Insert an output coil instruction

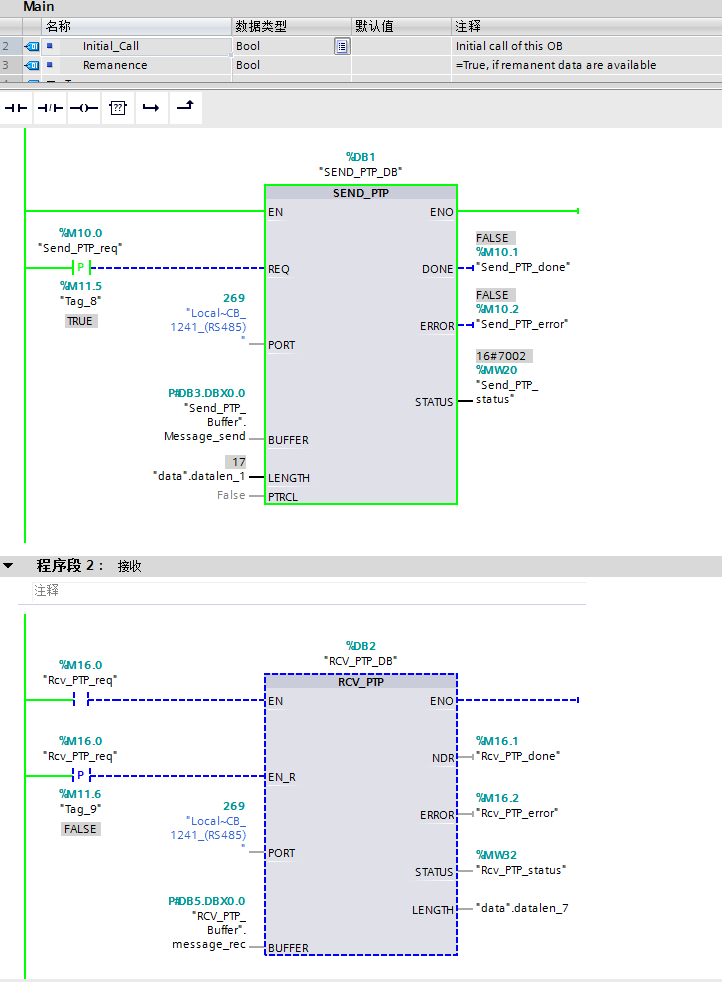(84, 108)
